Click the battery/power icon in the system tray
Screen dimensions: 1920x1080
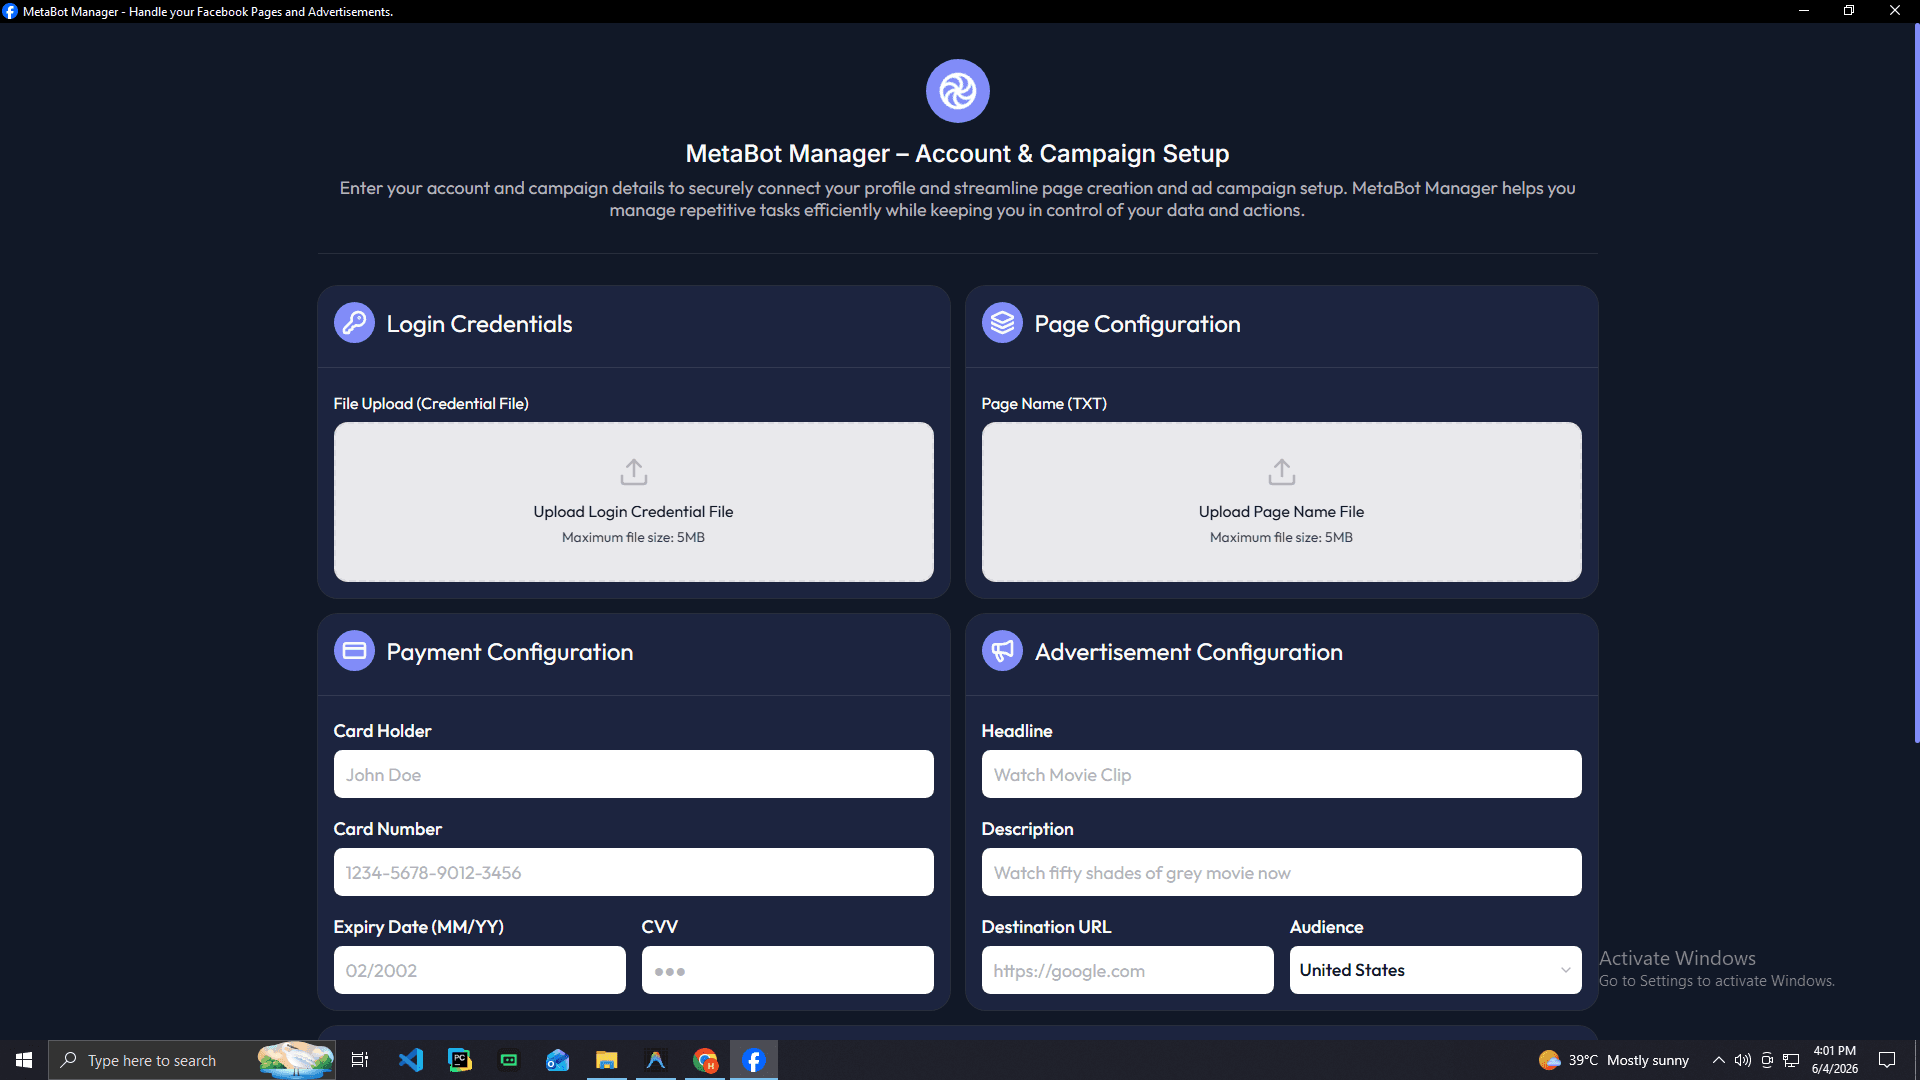coord(1767,1060)
